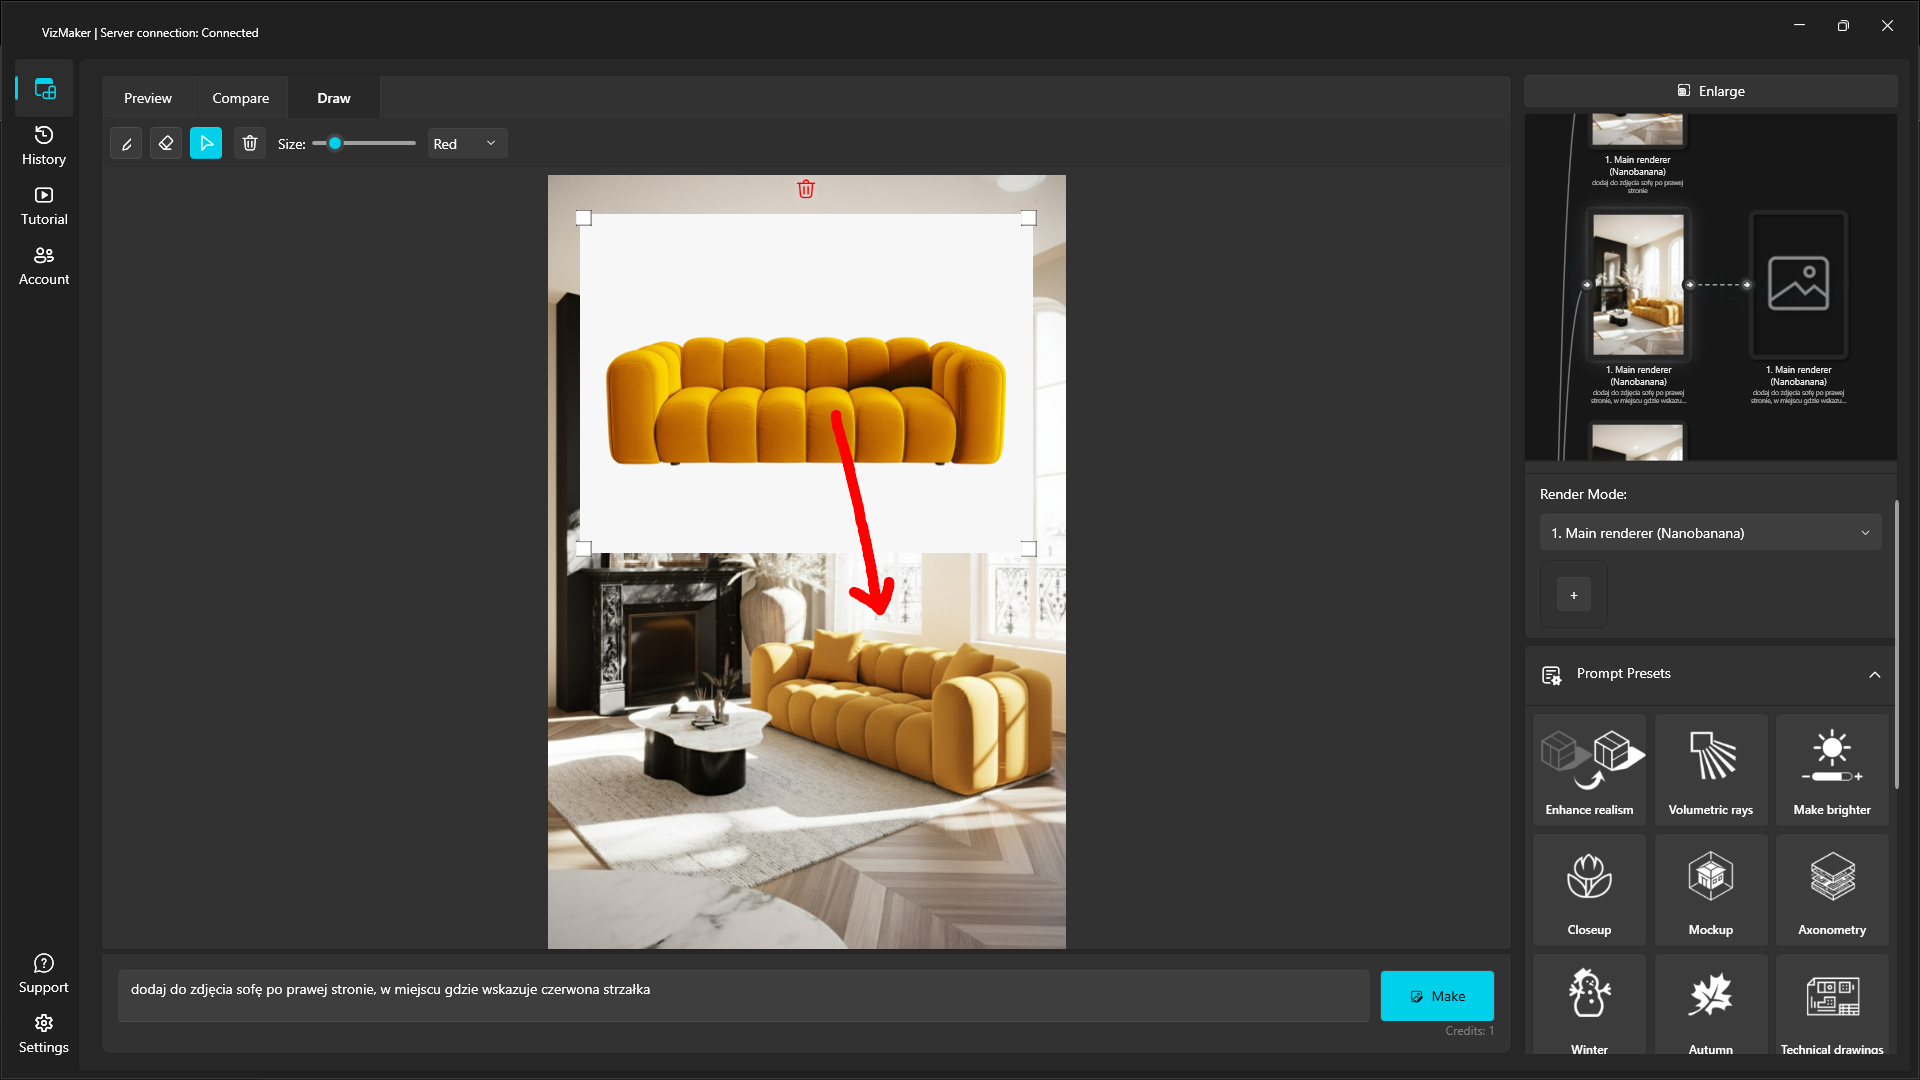Open Settings from the sidebar
Image resolution: width=1920 pixels, height=1080 pixels.
(x=43, y=1032)
